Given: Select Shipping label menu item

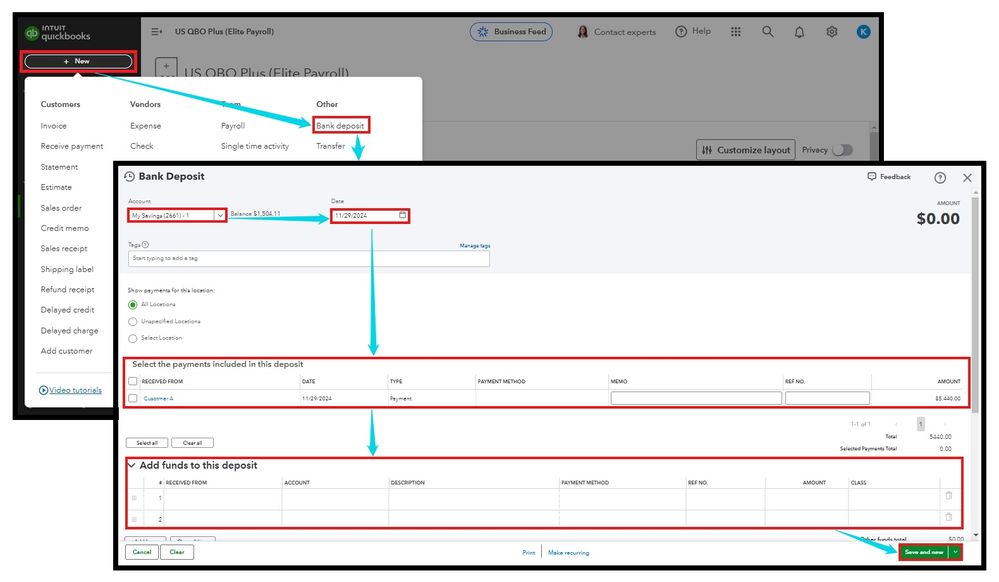Looking at the screenshot, I should coord(67,269).
